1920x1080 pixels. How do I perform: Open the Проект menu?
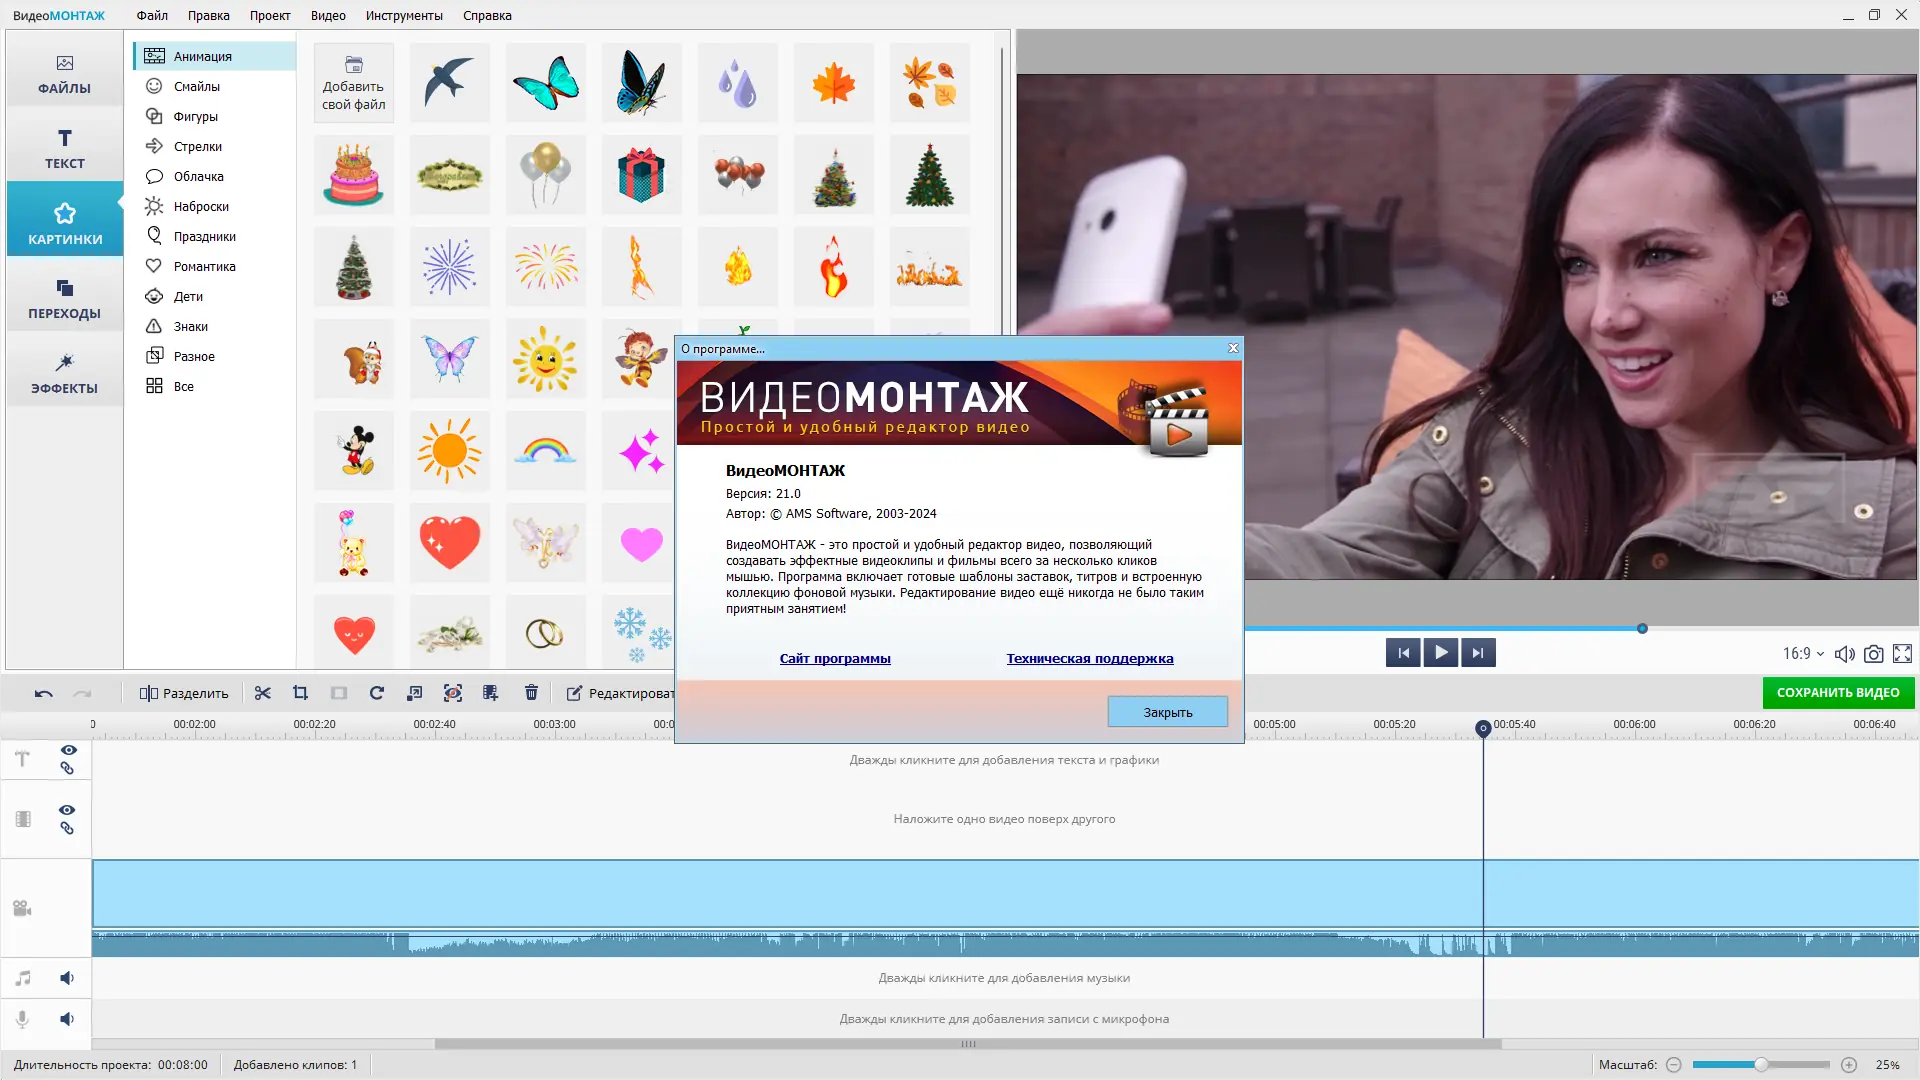[269, 15]
